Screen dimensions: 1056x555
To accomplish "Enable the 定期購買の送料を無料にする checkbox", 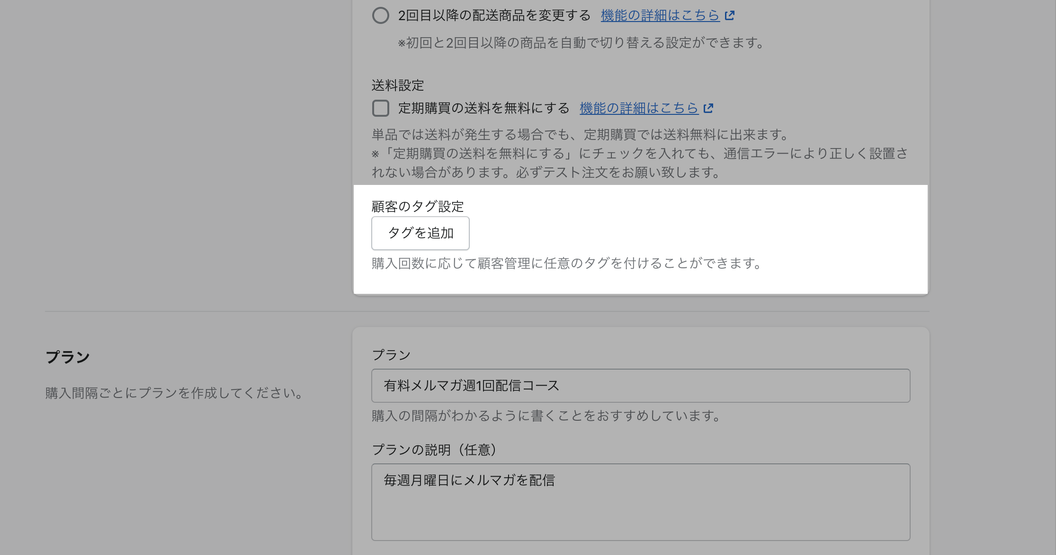I will 380,108.
